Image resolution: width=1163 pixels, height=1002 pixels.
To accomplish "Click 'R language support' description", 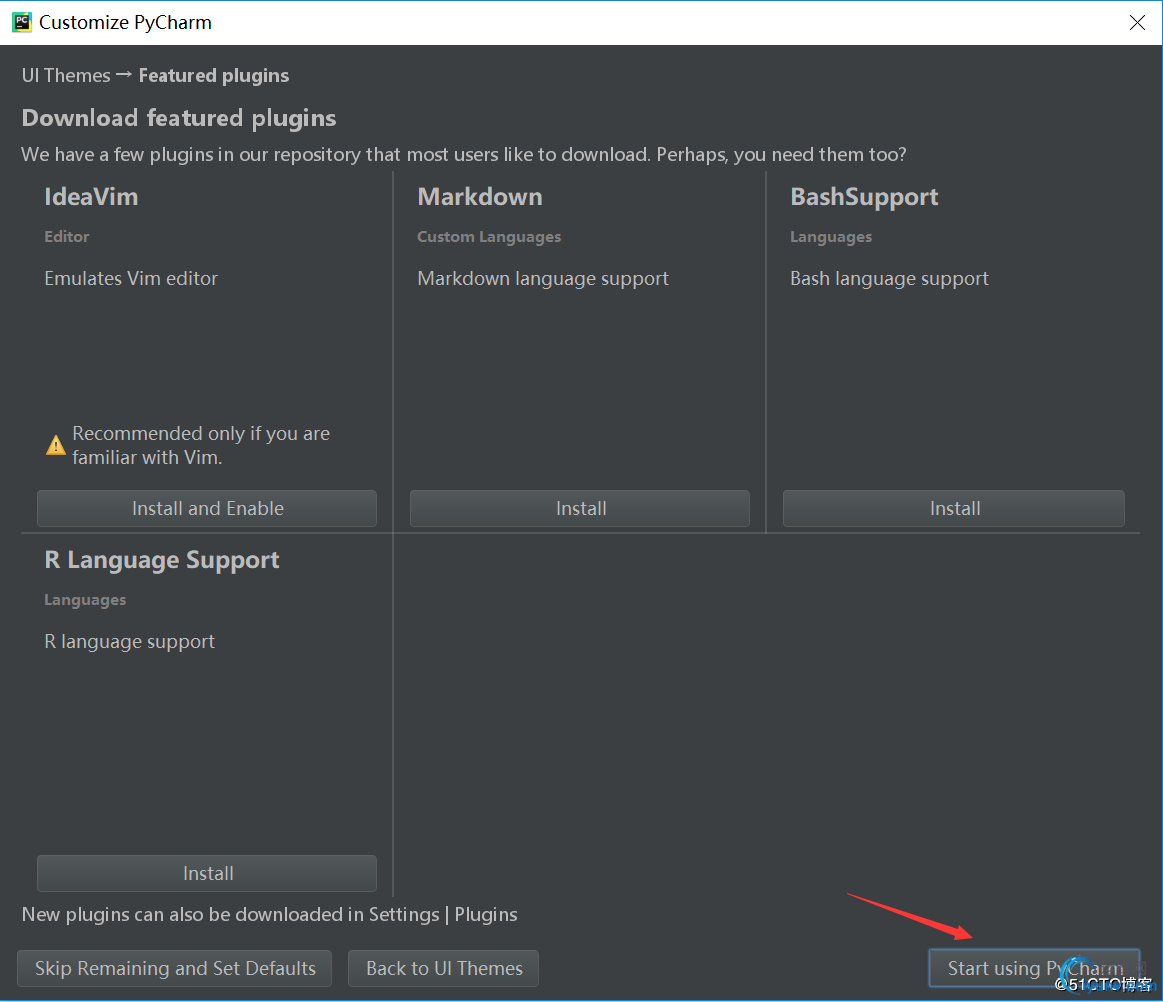I will pyautogui.click(x=130, y=642).
